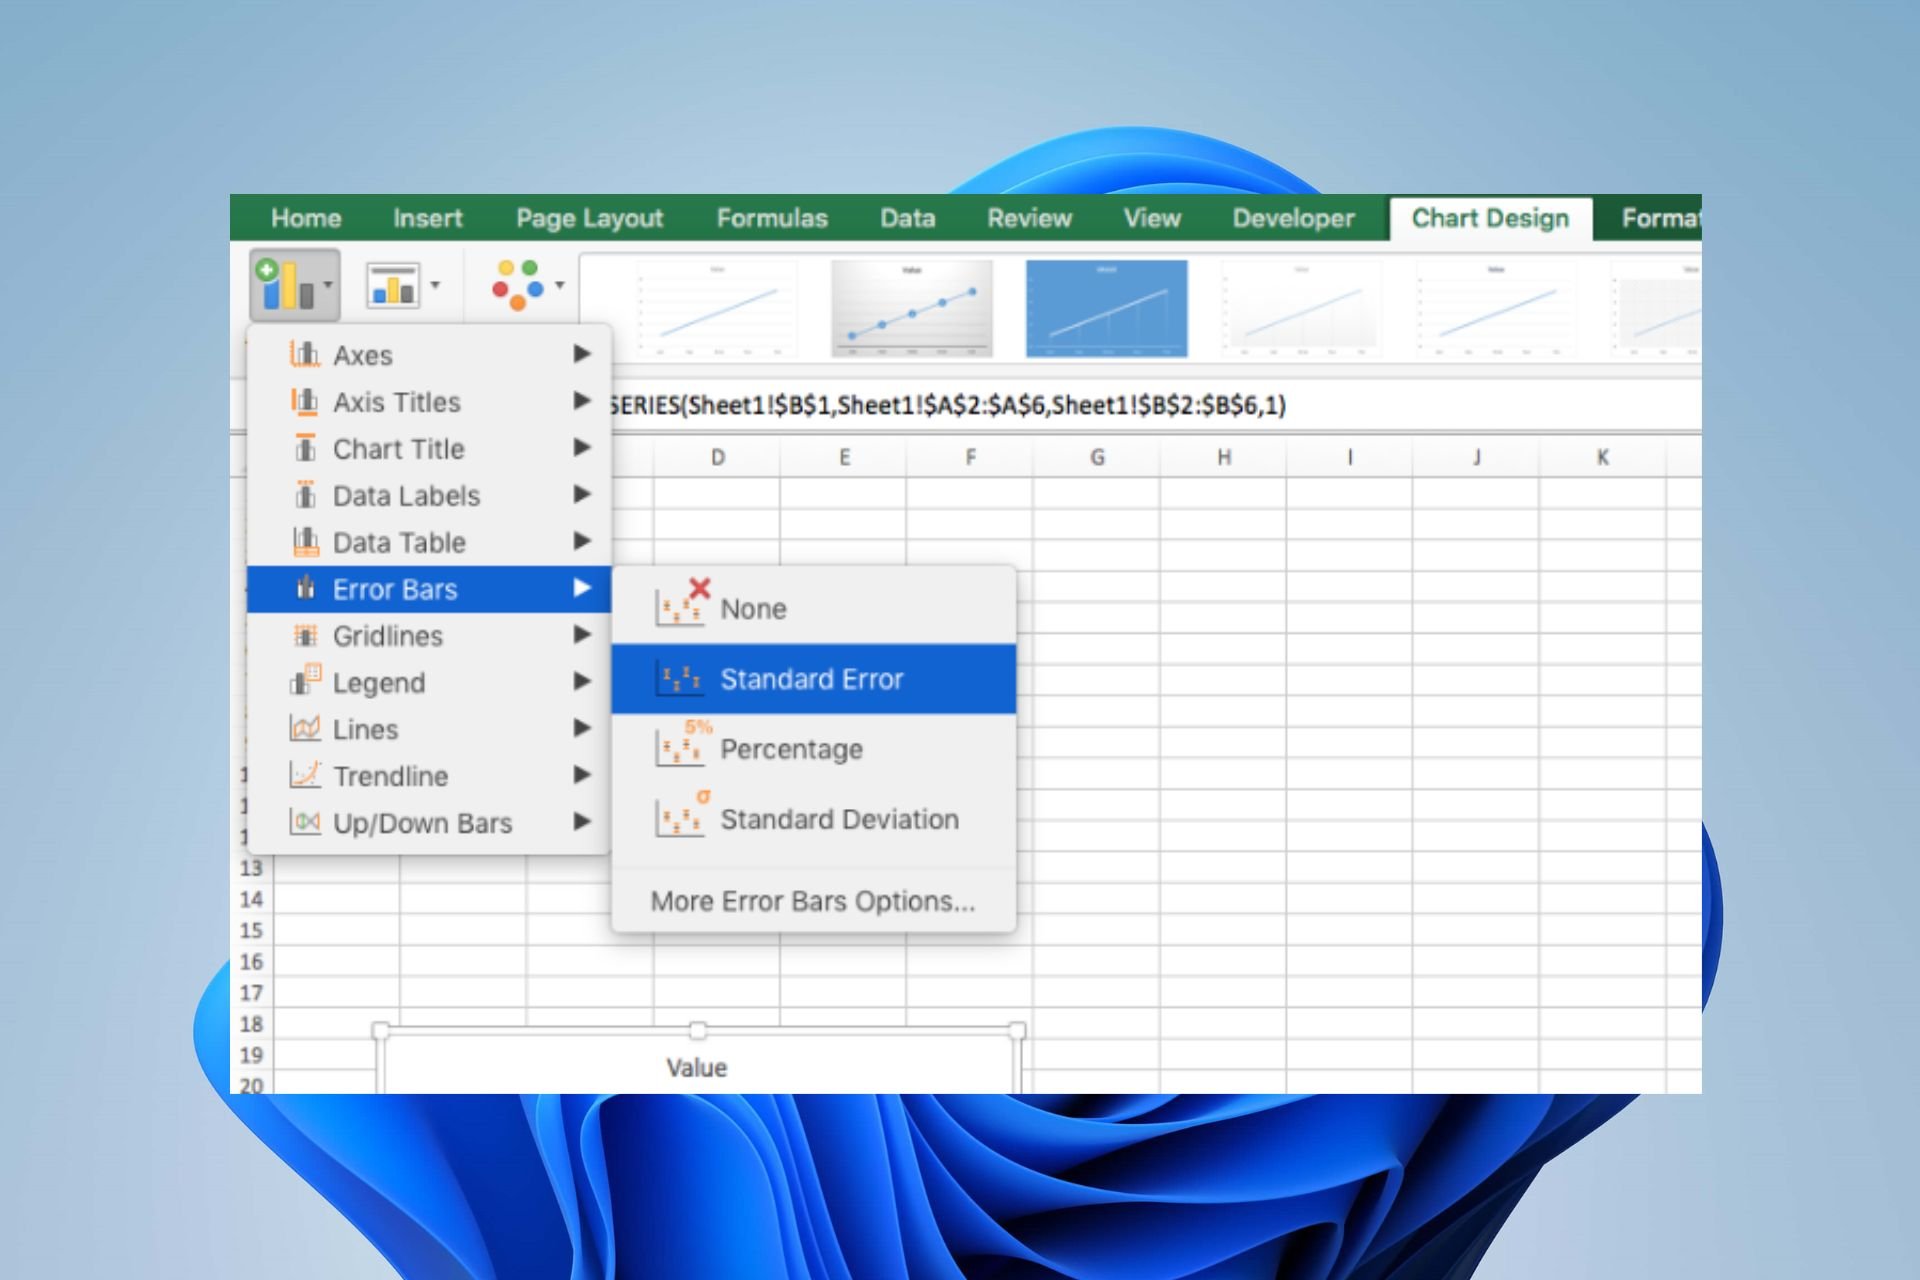
Task: Select column H header
Action: tap(1223, 458)
